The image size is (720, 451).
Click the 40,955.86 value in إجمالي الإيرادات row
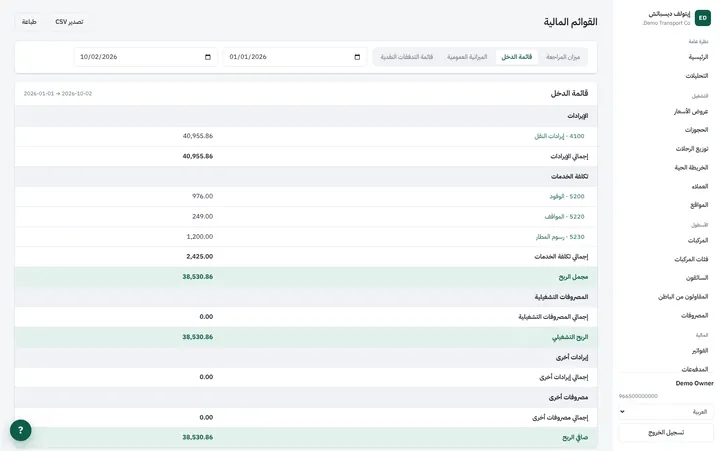click(x=197, y=156)
